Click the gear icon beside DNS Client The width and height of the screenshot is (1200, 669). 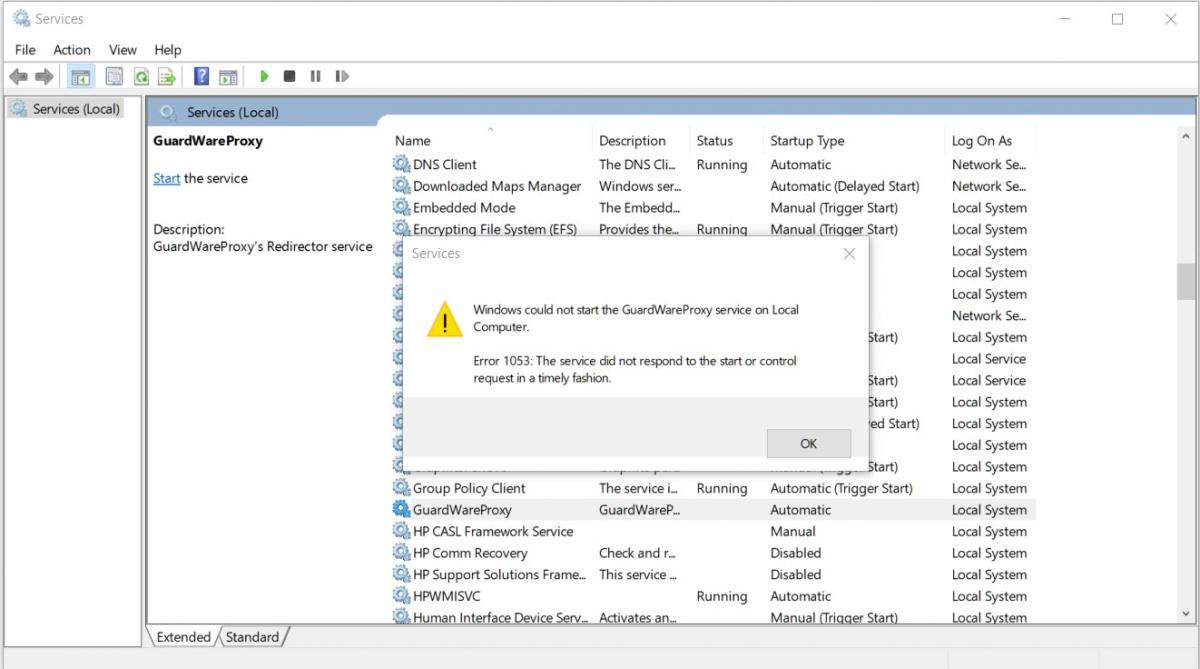(402, 164)
